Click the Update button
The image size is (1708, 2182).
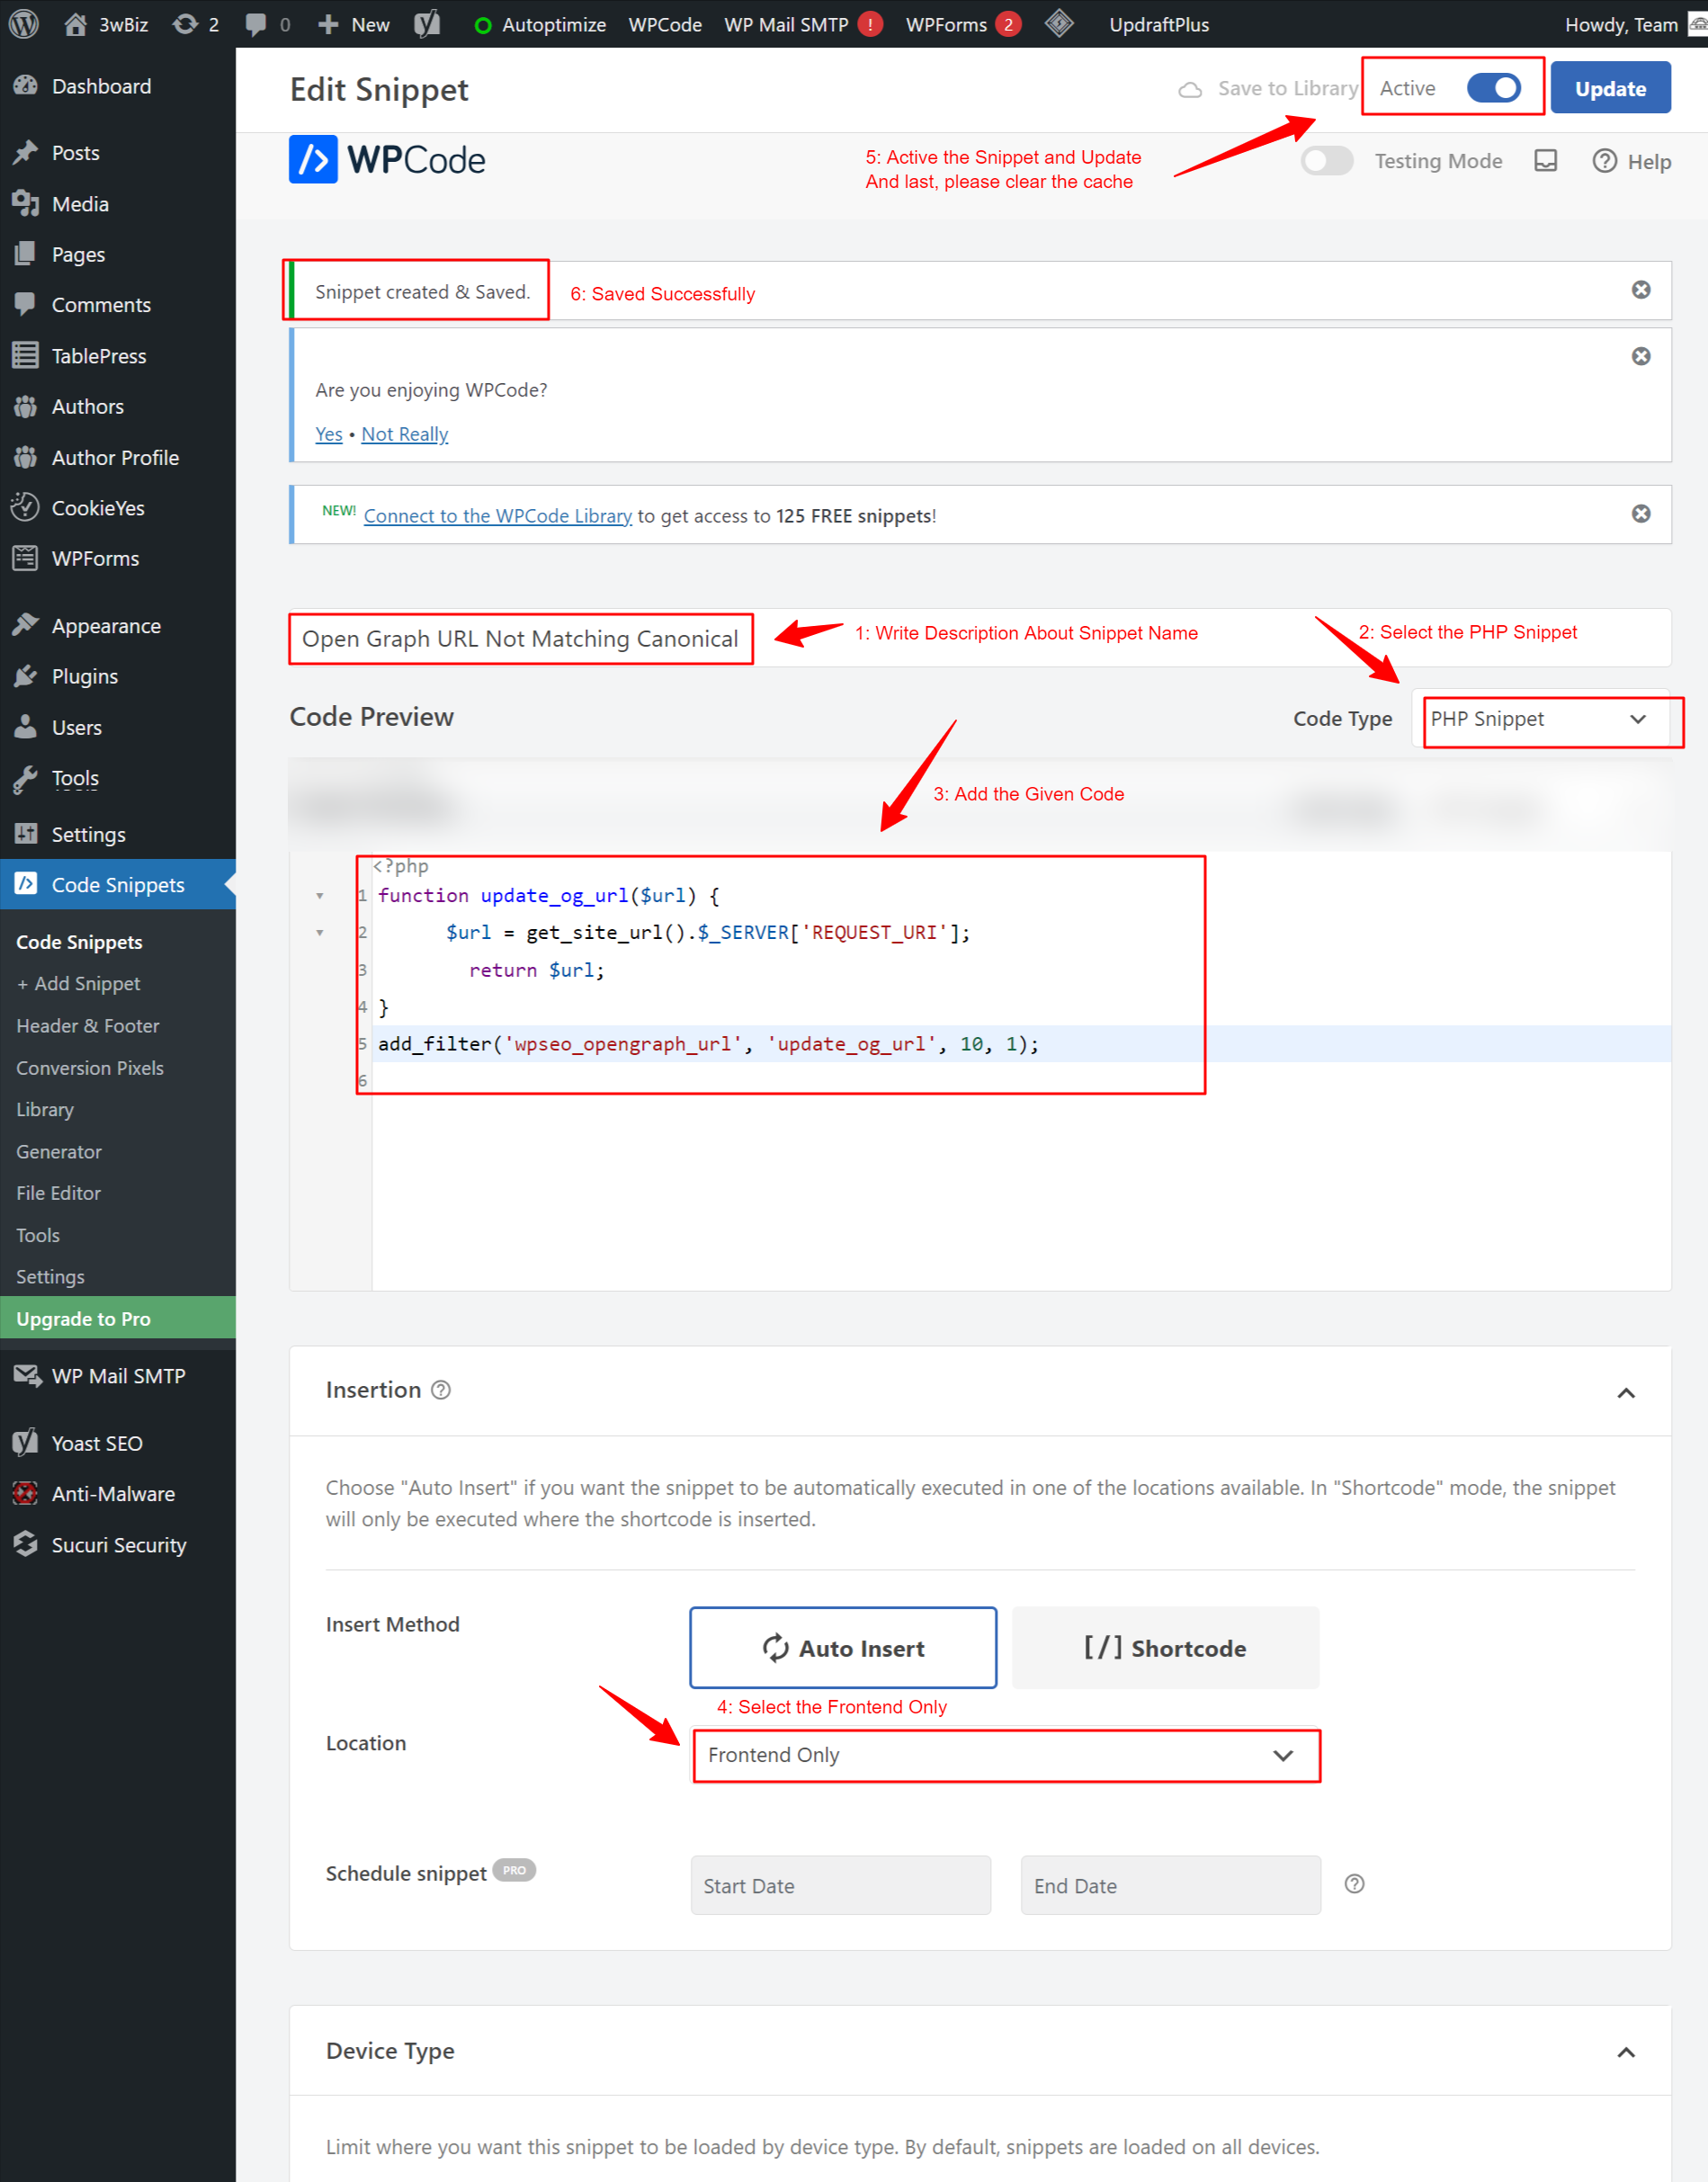tap(1610, 88)
